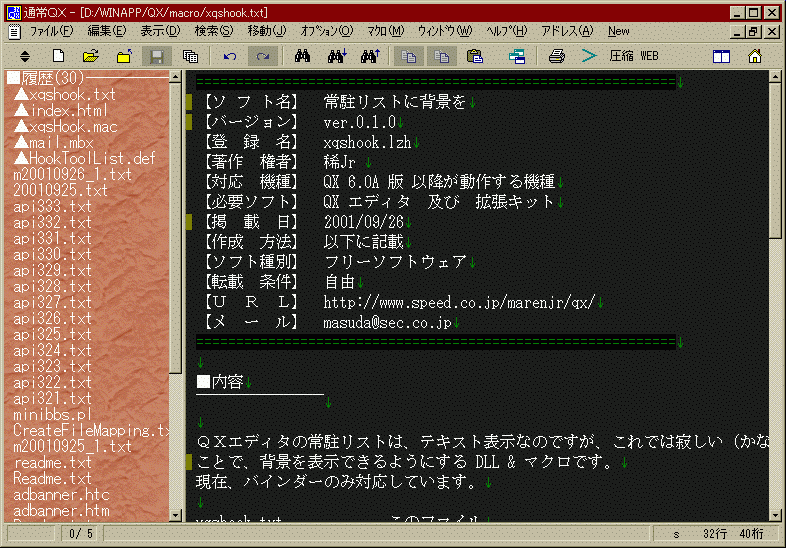Print the document with the printer icon
This screenshot has height=548, width=786.
(556, 56)
